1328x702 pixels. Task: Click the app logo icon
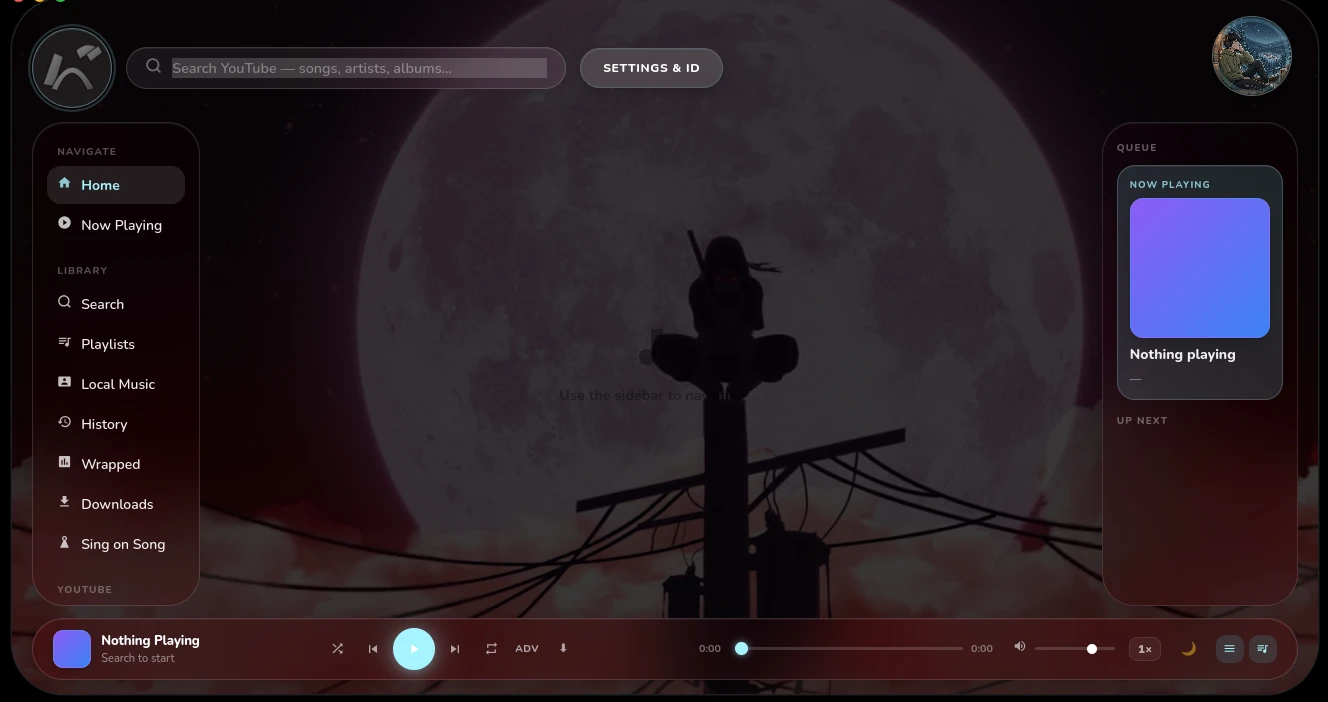72,68
